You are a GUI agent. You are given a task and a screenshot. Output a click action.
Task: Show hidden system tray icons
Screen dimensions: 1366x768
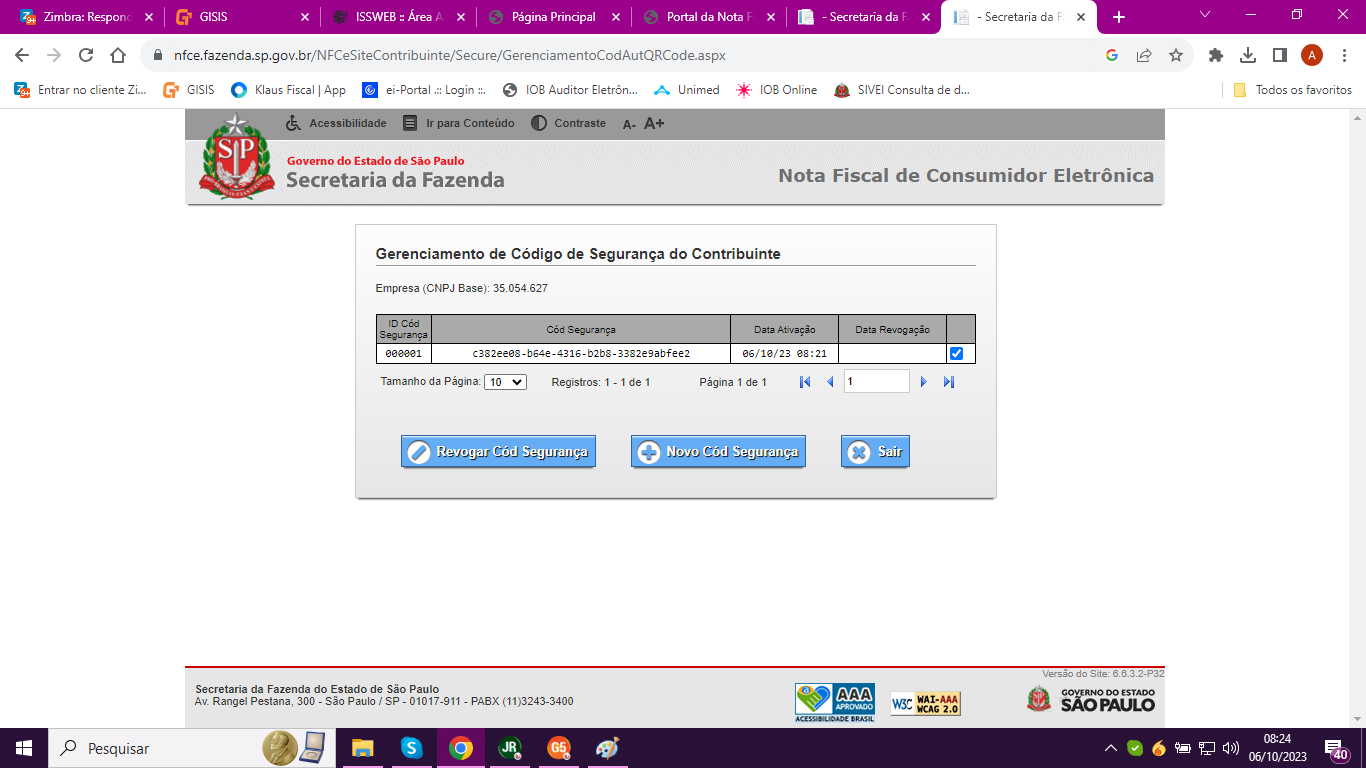[x=1111, y=748]
